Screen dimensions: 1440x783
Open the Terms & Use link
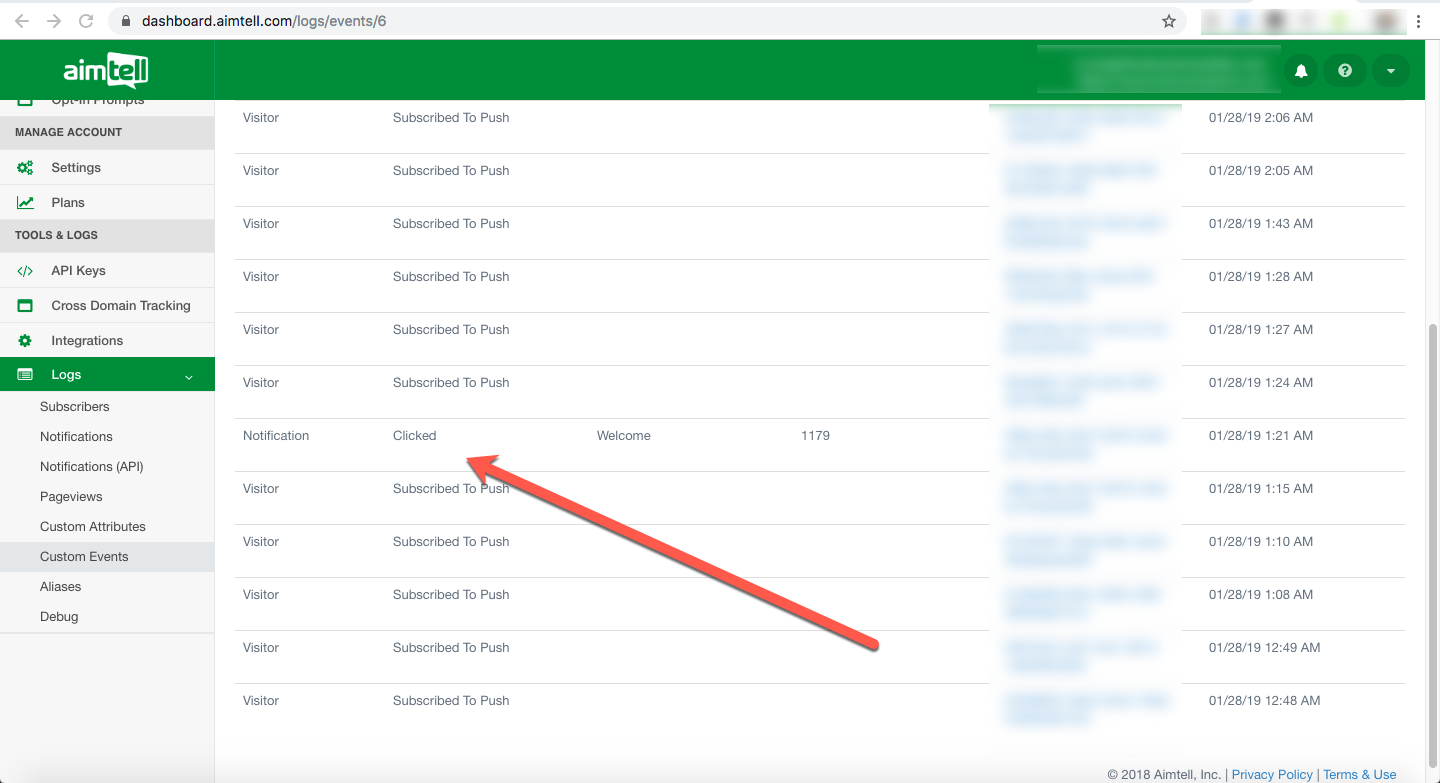click(x=1359, y=775)
